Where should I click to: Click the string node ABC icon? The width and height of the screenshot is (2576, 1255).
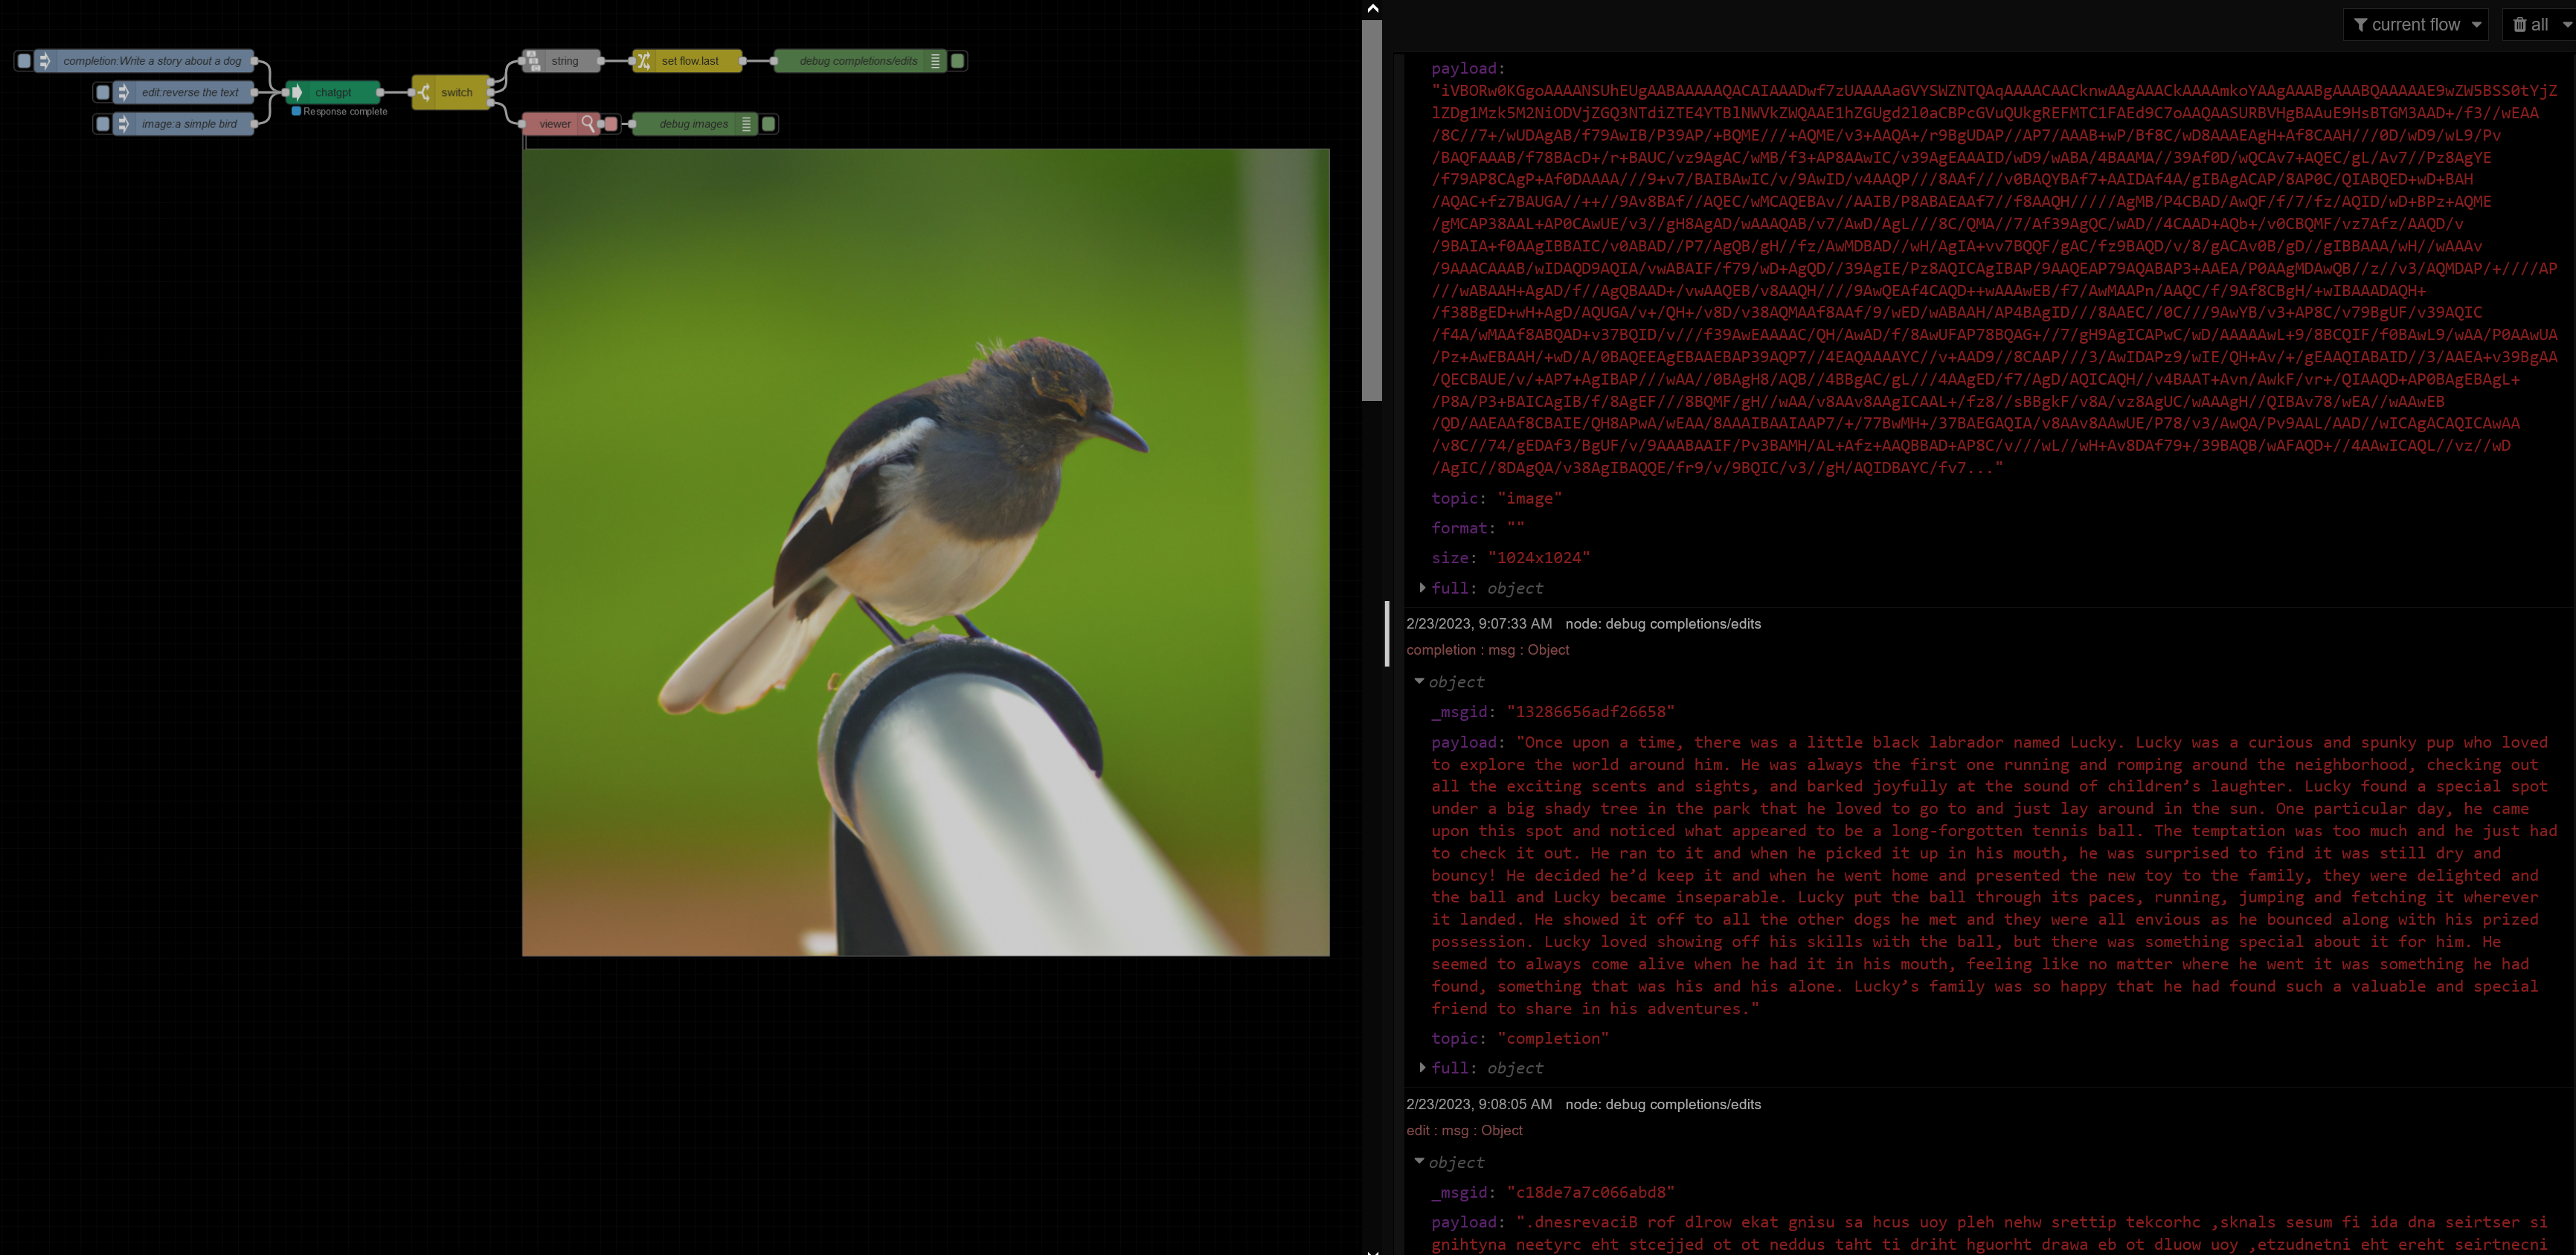tap(533, 61)
